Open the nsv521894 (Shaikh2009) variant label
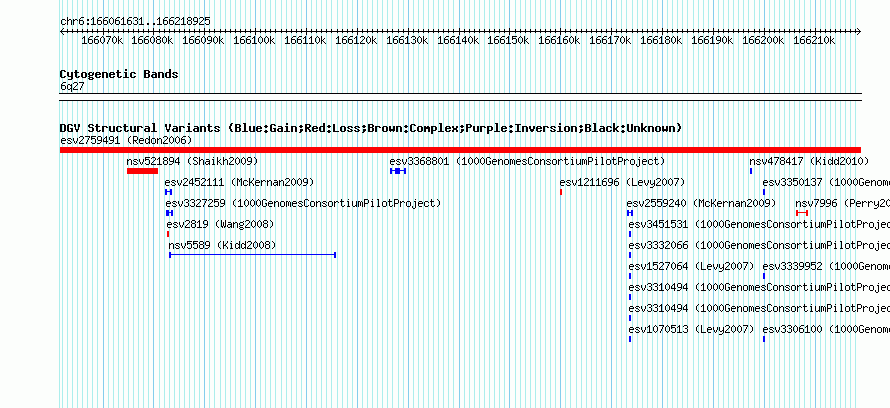The image size is (890, 408). tap(192, 161)
